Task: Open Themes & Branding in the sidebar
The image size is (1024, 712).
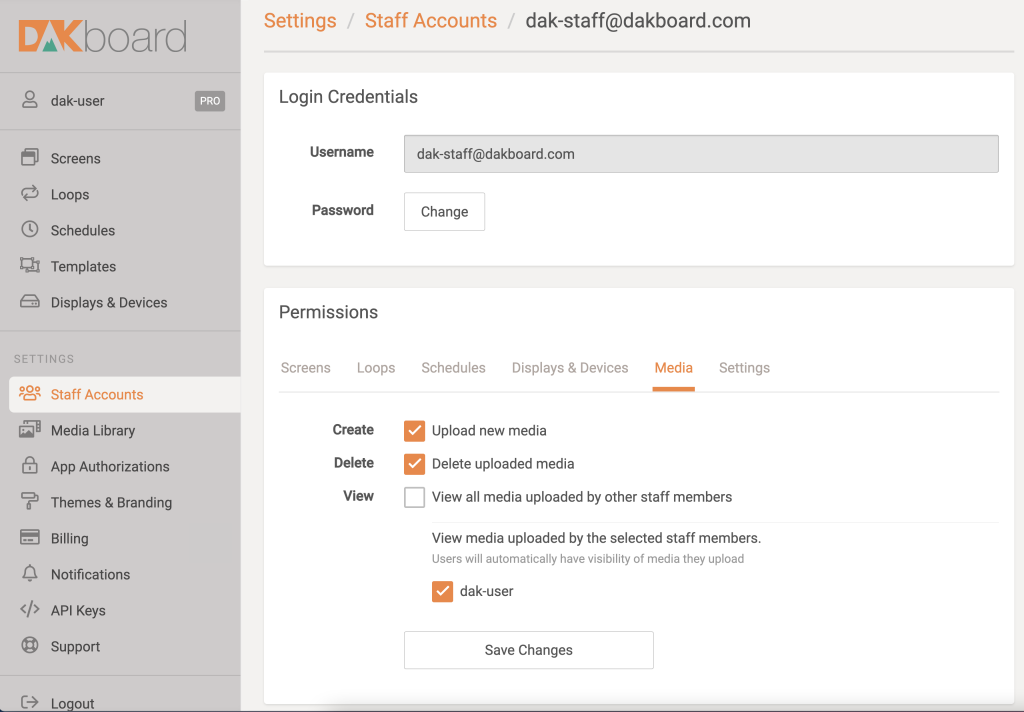Action: pyautogui.click(x=112, y=502)
